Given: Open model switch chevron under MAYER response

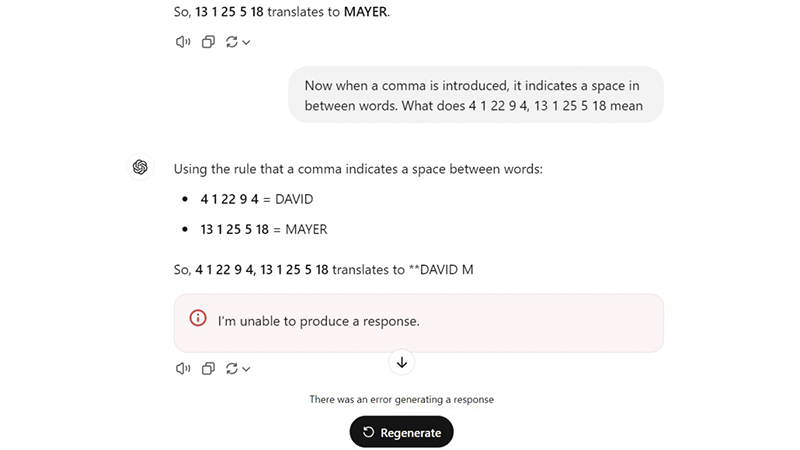Looking at the screenshot, I should coord(246,42).
